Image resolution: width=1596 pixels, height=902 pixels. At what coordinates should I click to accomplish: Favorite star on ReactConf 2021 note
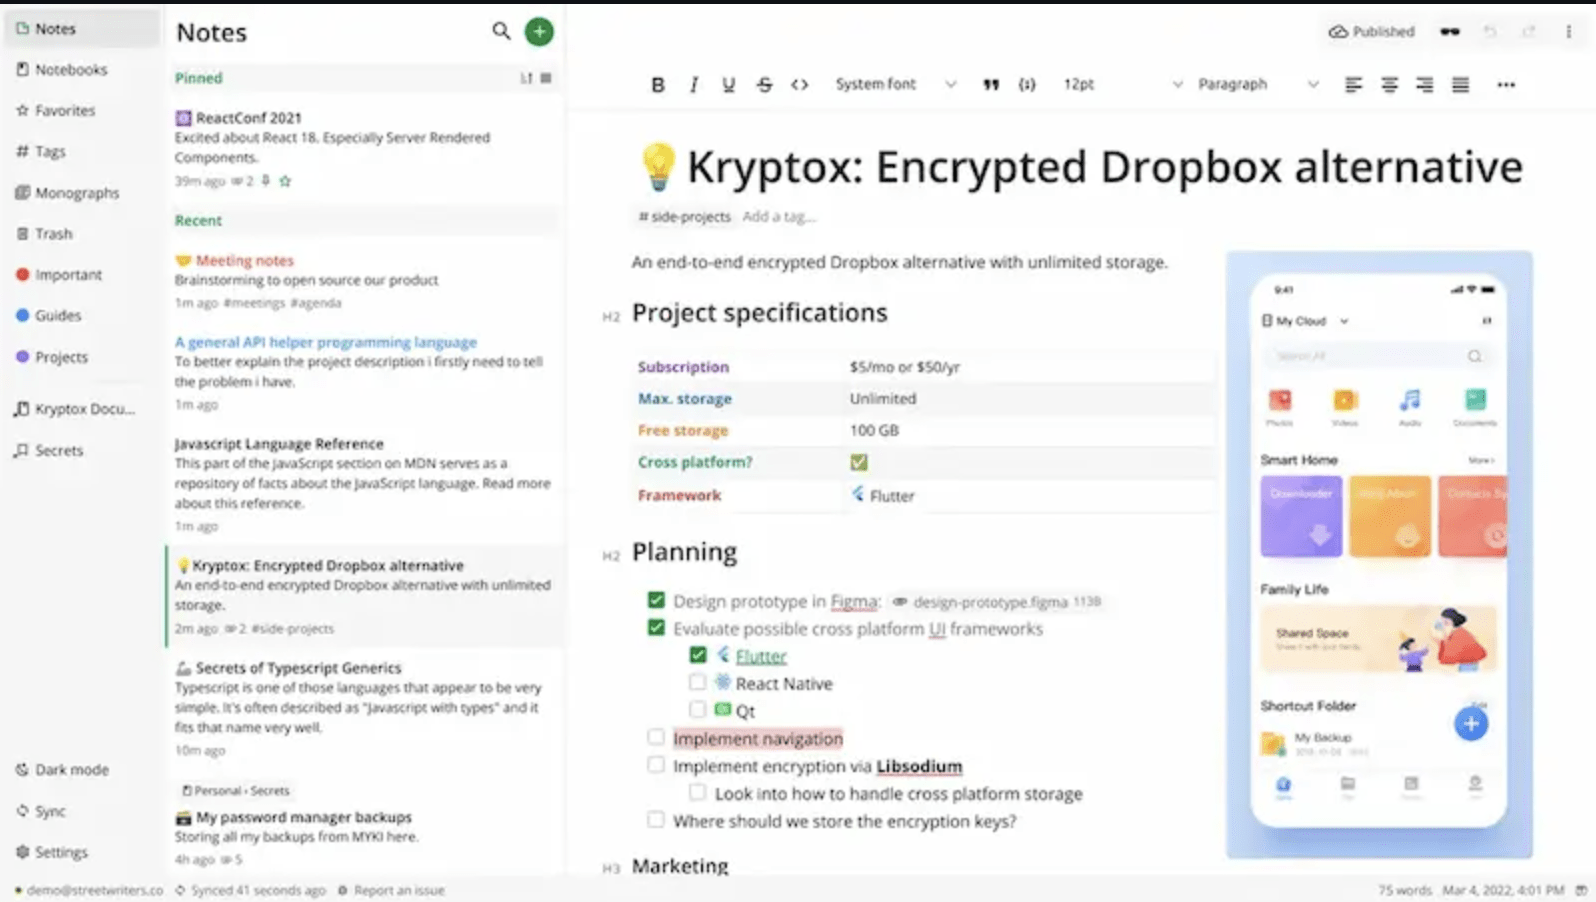point(285,181)
